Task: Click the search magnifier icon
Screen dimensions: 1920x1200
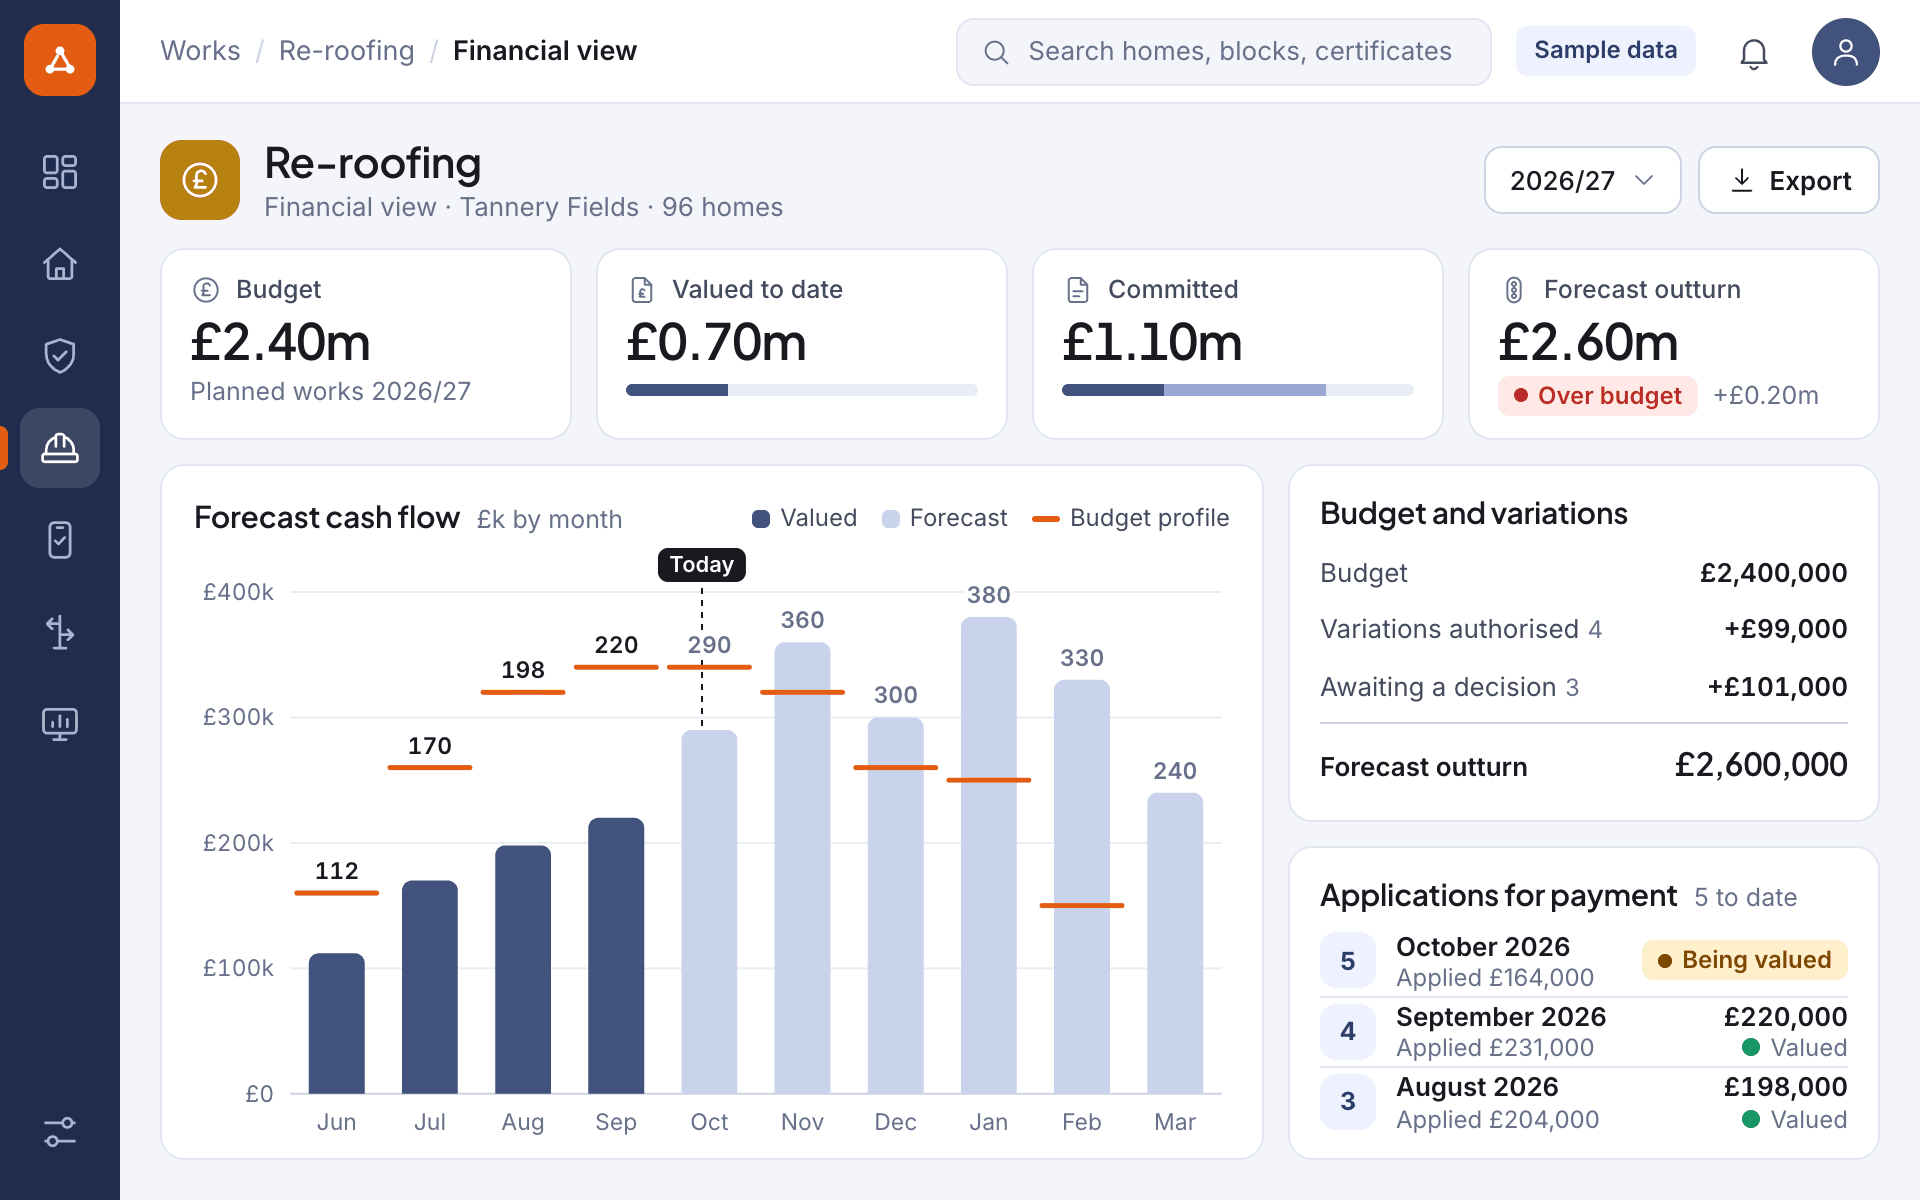Action: click(996, 52)
